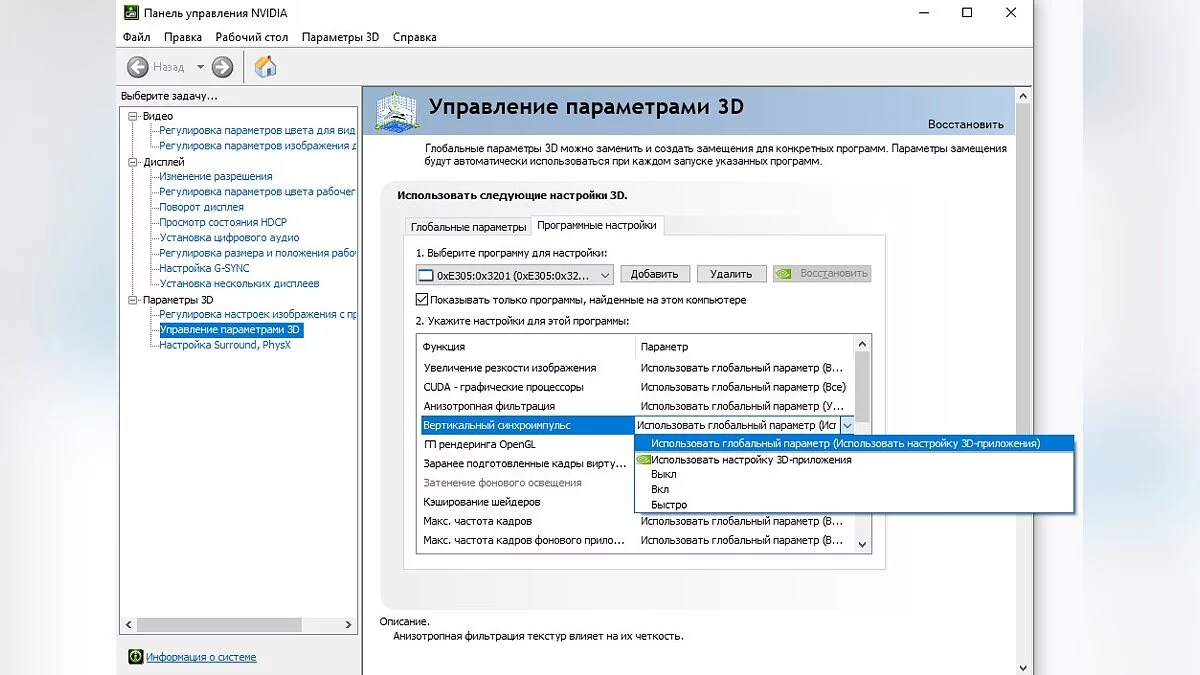Select Регулировка размера и положения рабочего стола
1200x675 pixels.
coord(257,253)
